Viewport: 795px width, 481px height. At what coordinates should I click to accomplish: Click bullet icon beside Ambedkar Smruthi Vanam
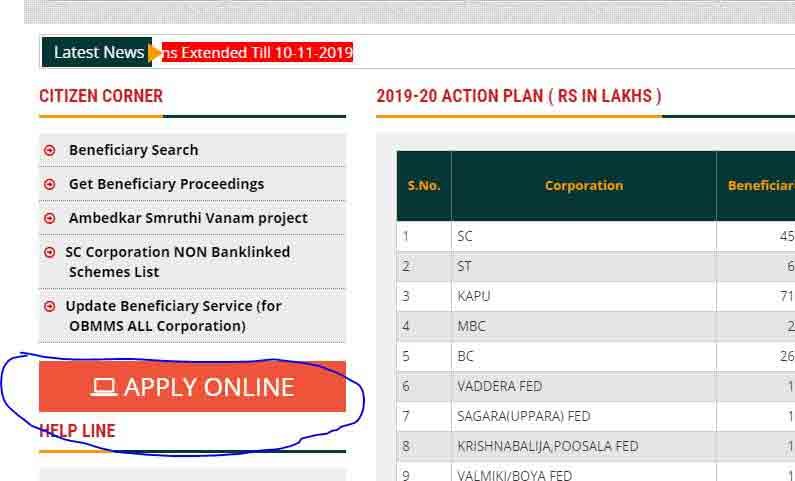50,218
